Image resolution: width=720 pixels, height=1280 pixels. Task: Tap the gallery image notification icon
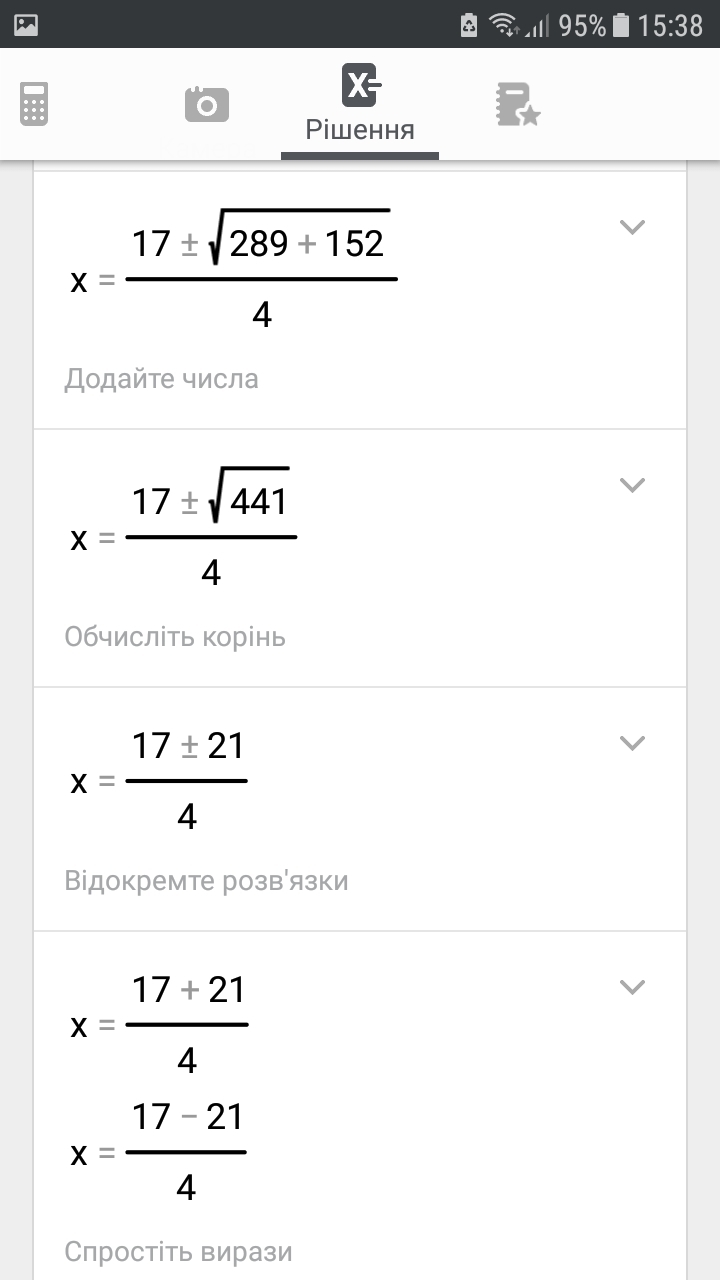coord(26,25)
